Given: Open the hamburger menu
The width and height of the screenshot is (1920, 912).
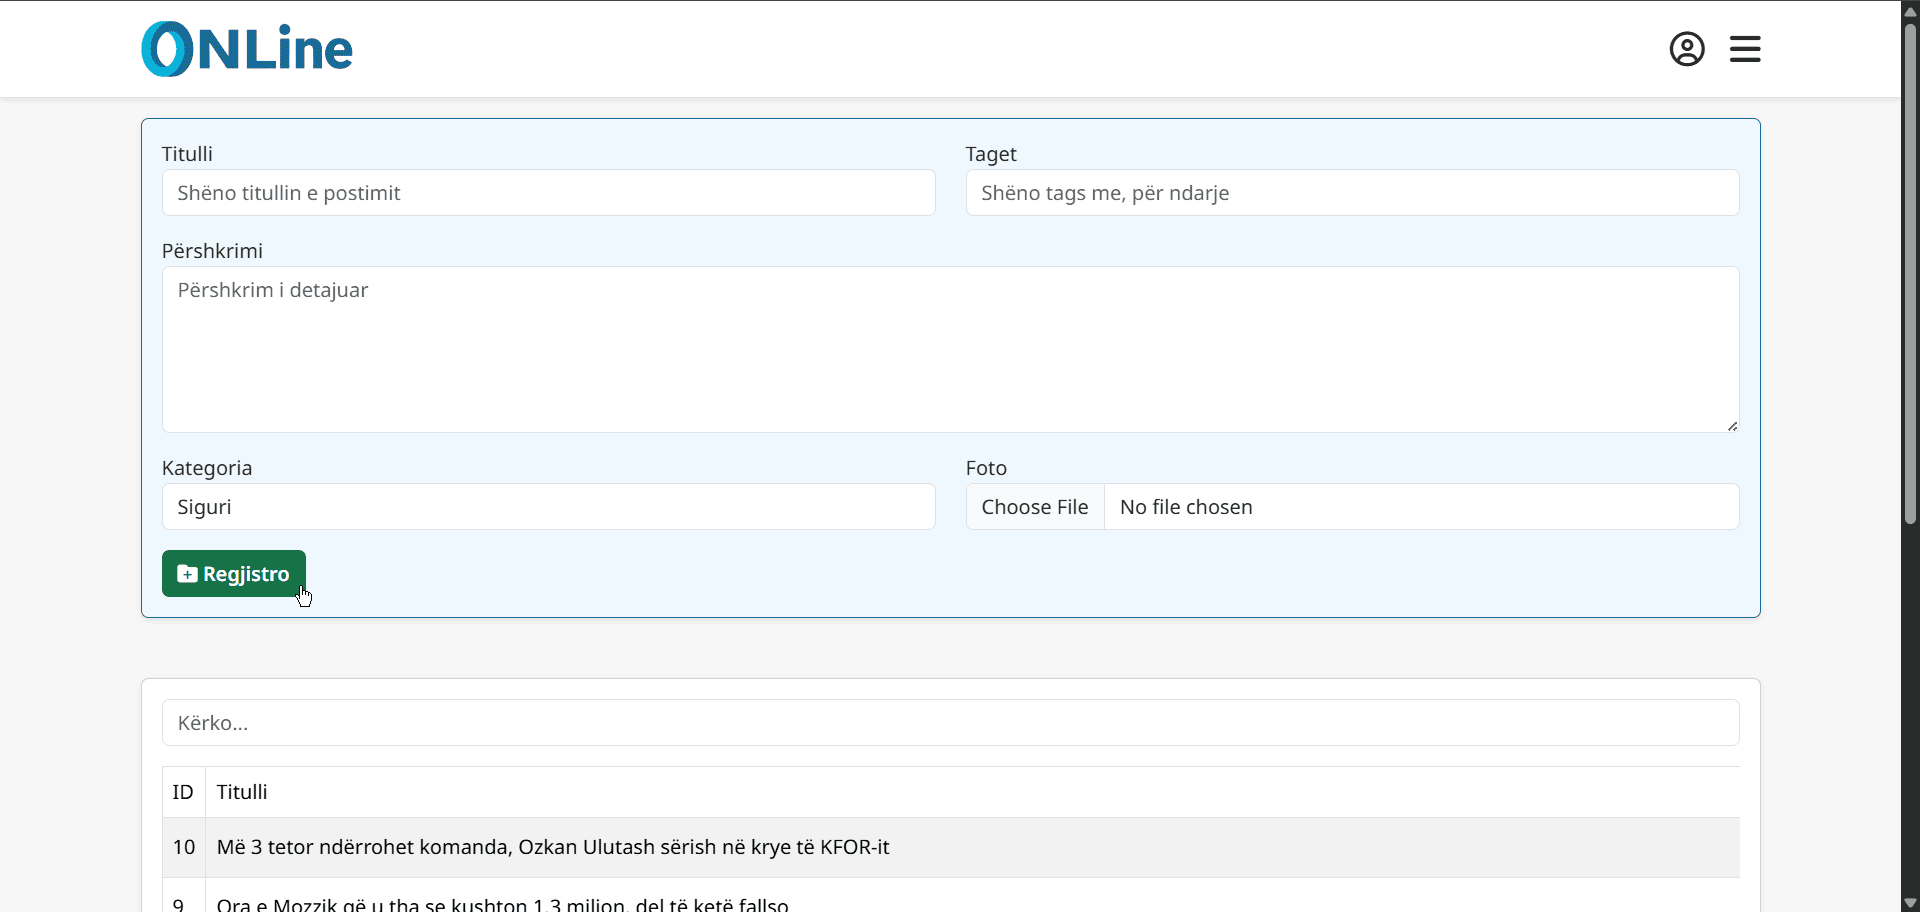Looking at the screenshot, I should click(x=1745, y=49).
